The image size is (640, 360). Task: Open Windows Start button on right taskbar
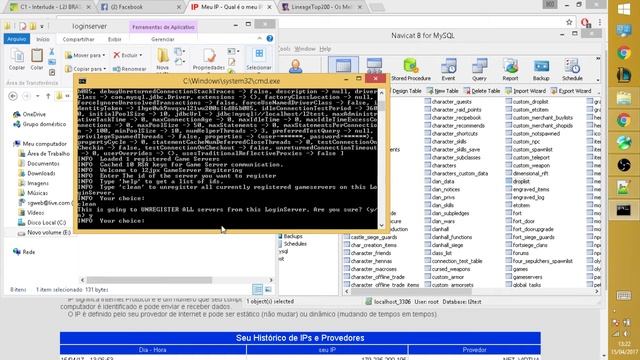pyautogui.click(x=624, y=9)
